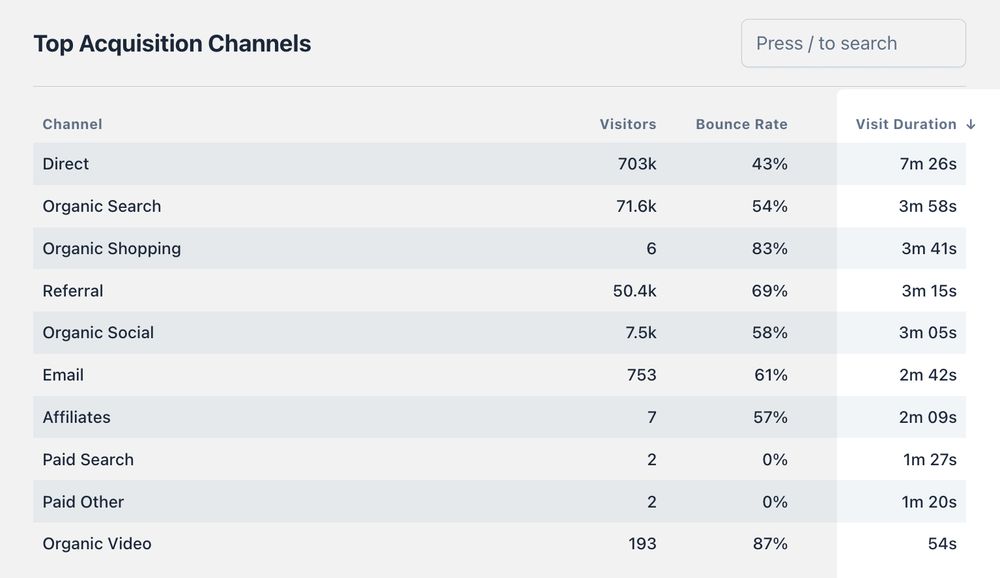Select the Organic Shopping channel

[111, 249]
